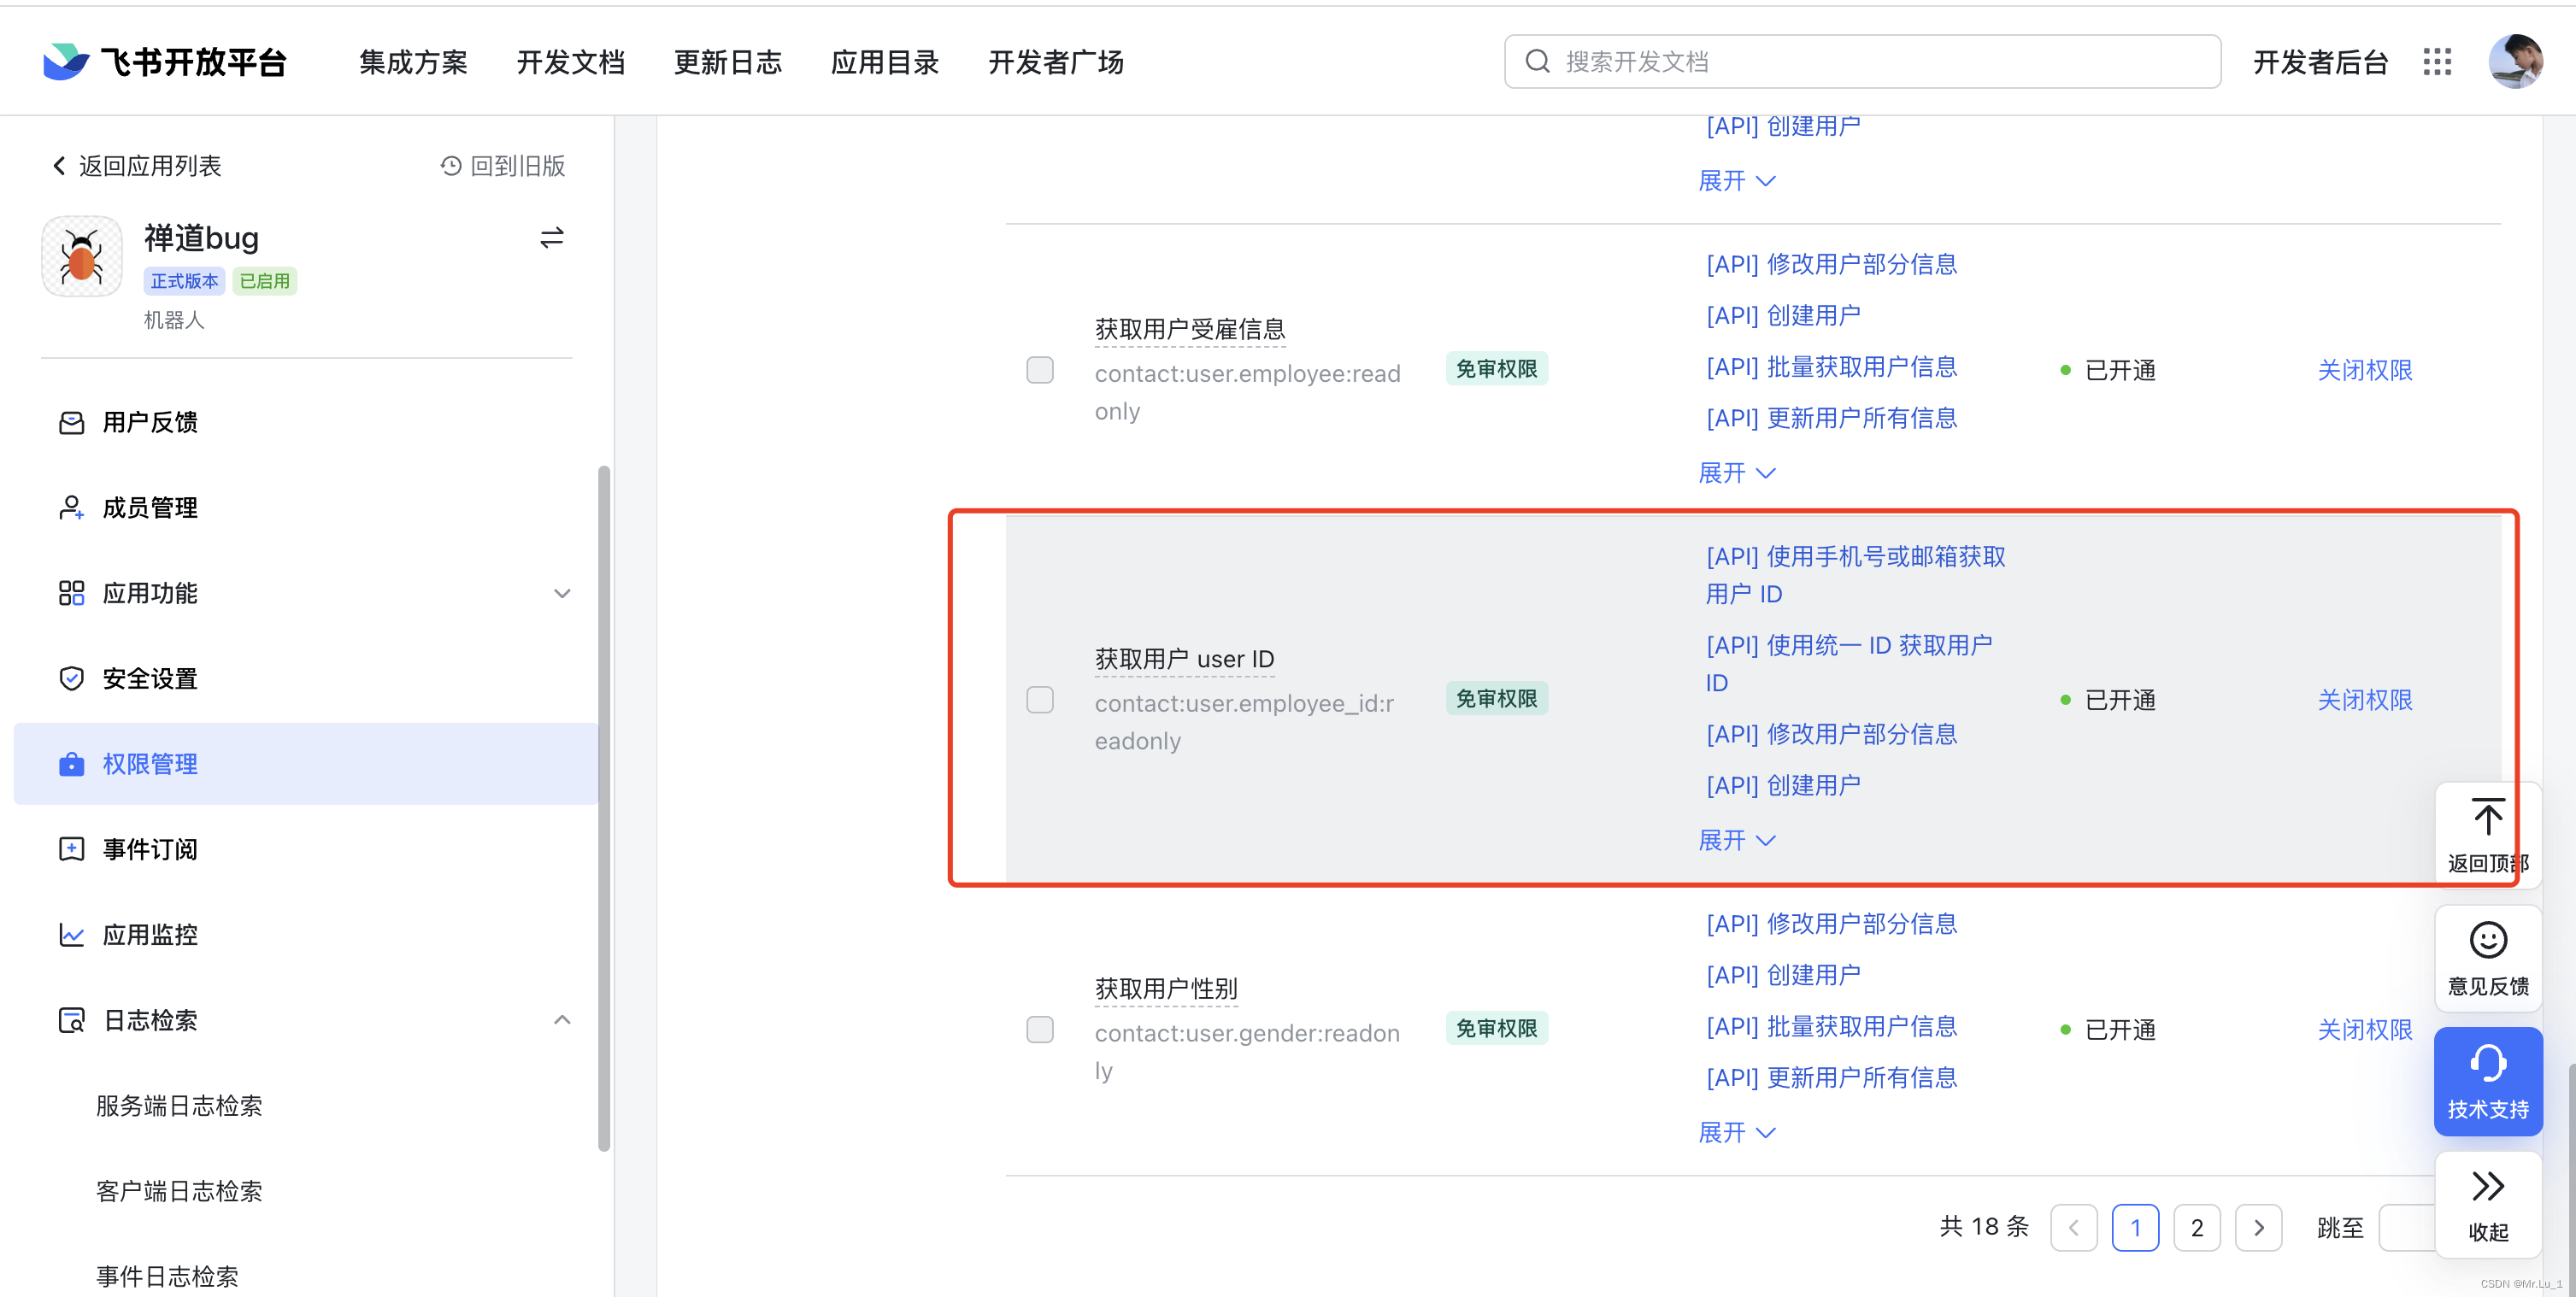Click the 权限管理 lock icon
The height and width of the screenshot is (1297, 2576).
(71, 764)
